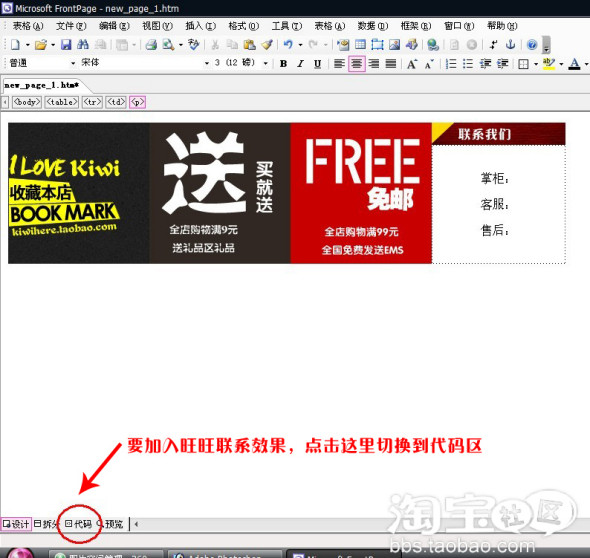The image size is (590, 558).
Task: Click the outside borders icon
Action: (x=523, y=64)
